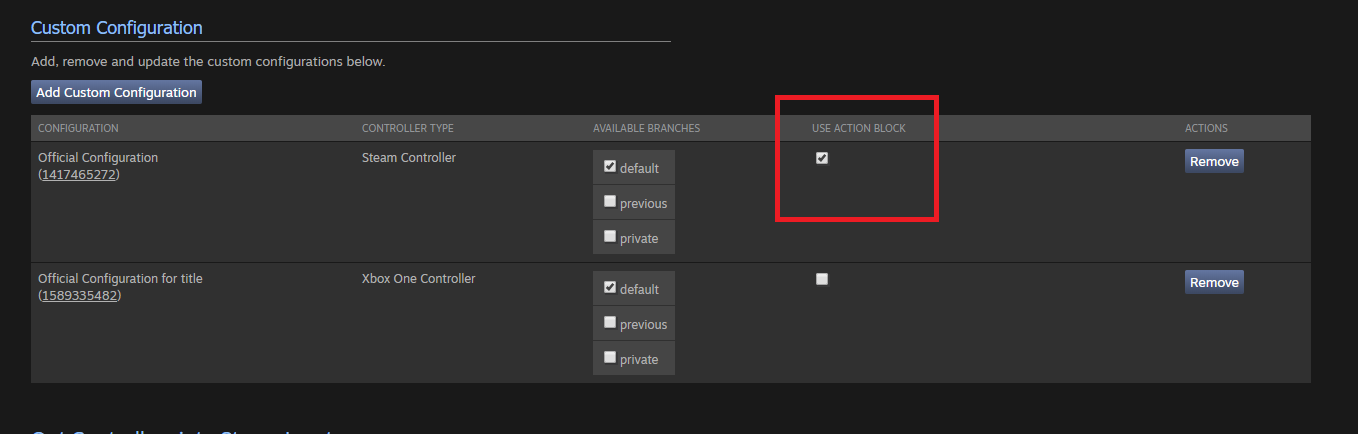Click the CONTROLLER TYPE column header
1358x434 pixels.
point(408,129)
